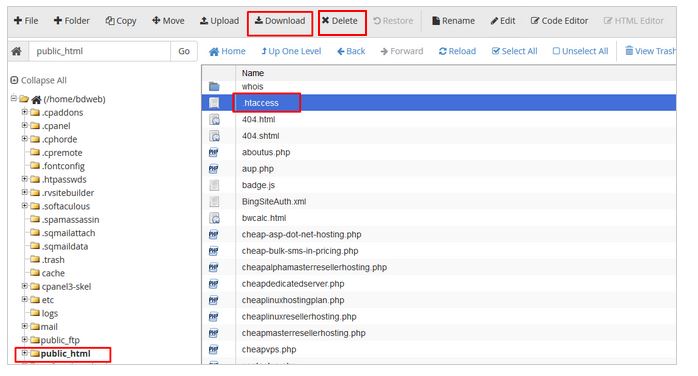Go Forward in file manager
The image size is (698, 376).
402,52
